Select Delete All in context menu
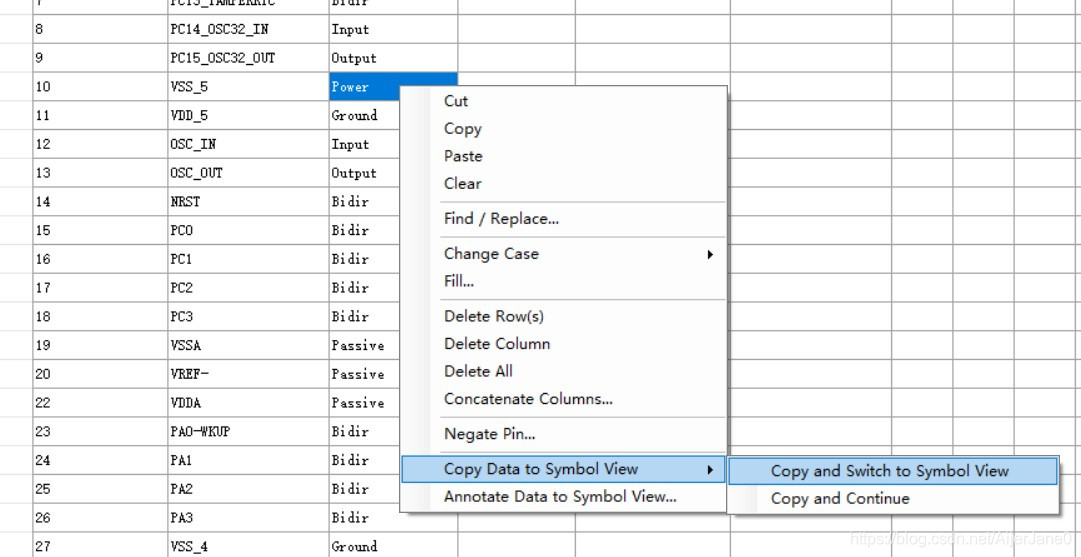 point(478,371)
